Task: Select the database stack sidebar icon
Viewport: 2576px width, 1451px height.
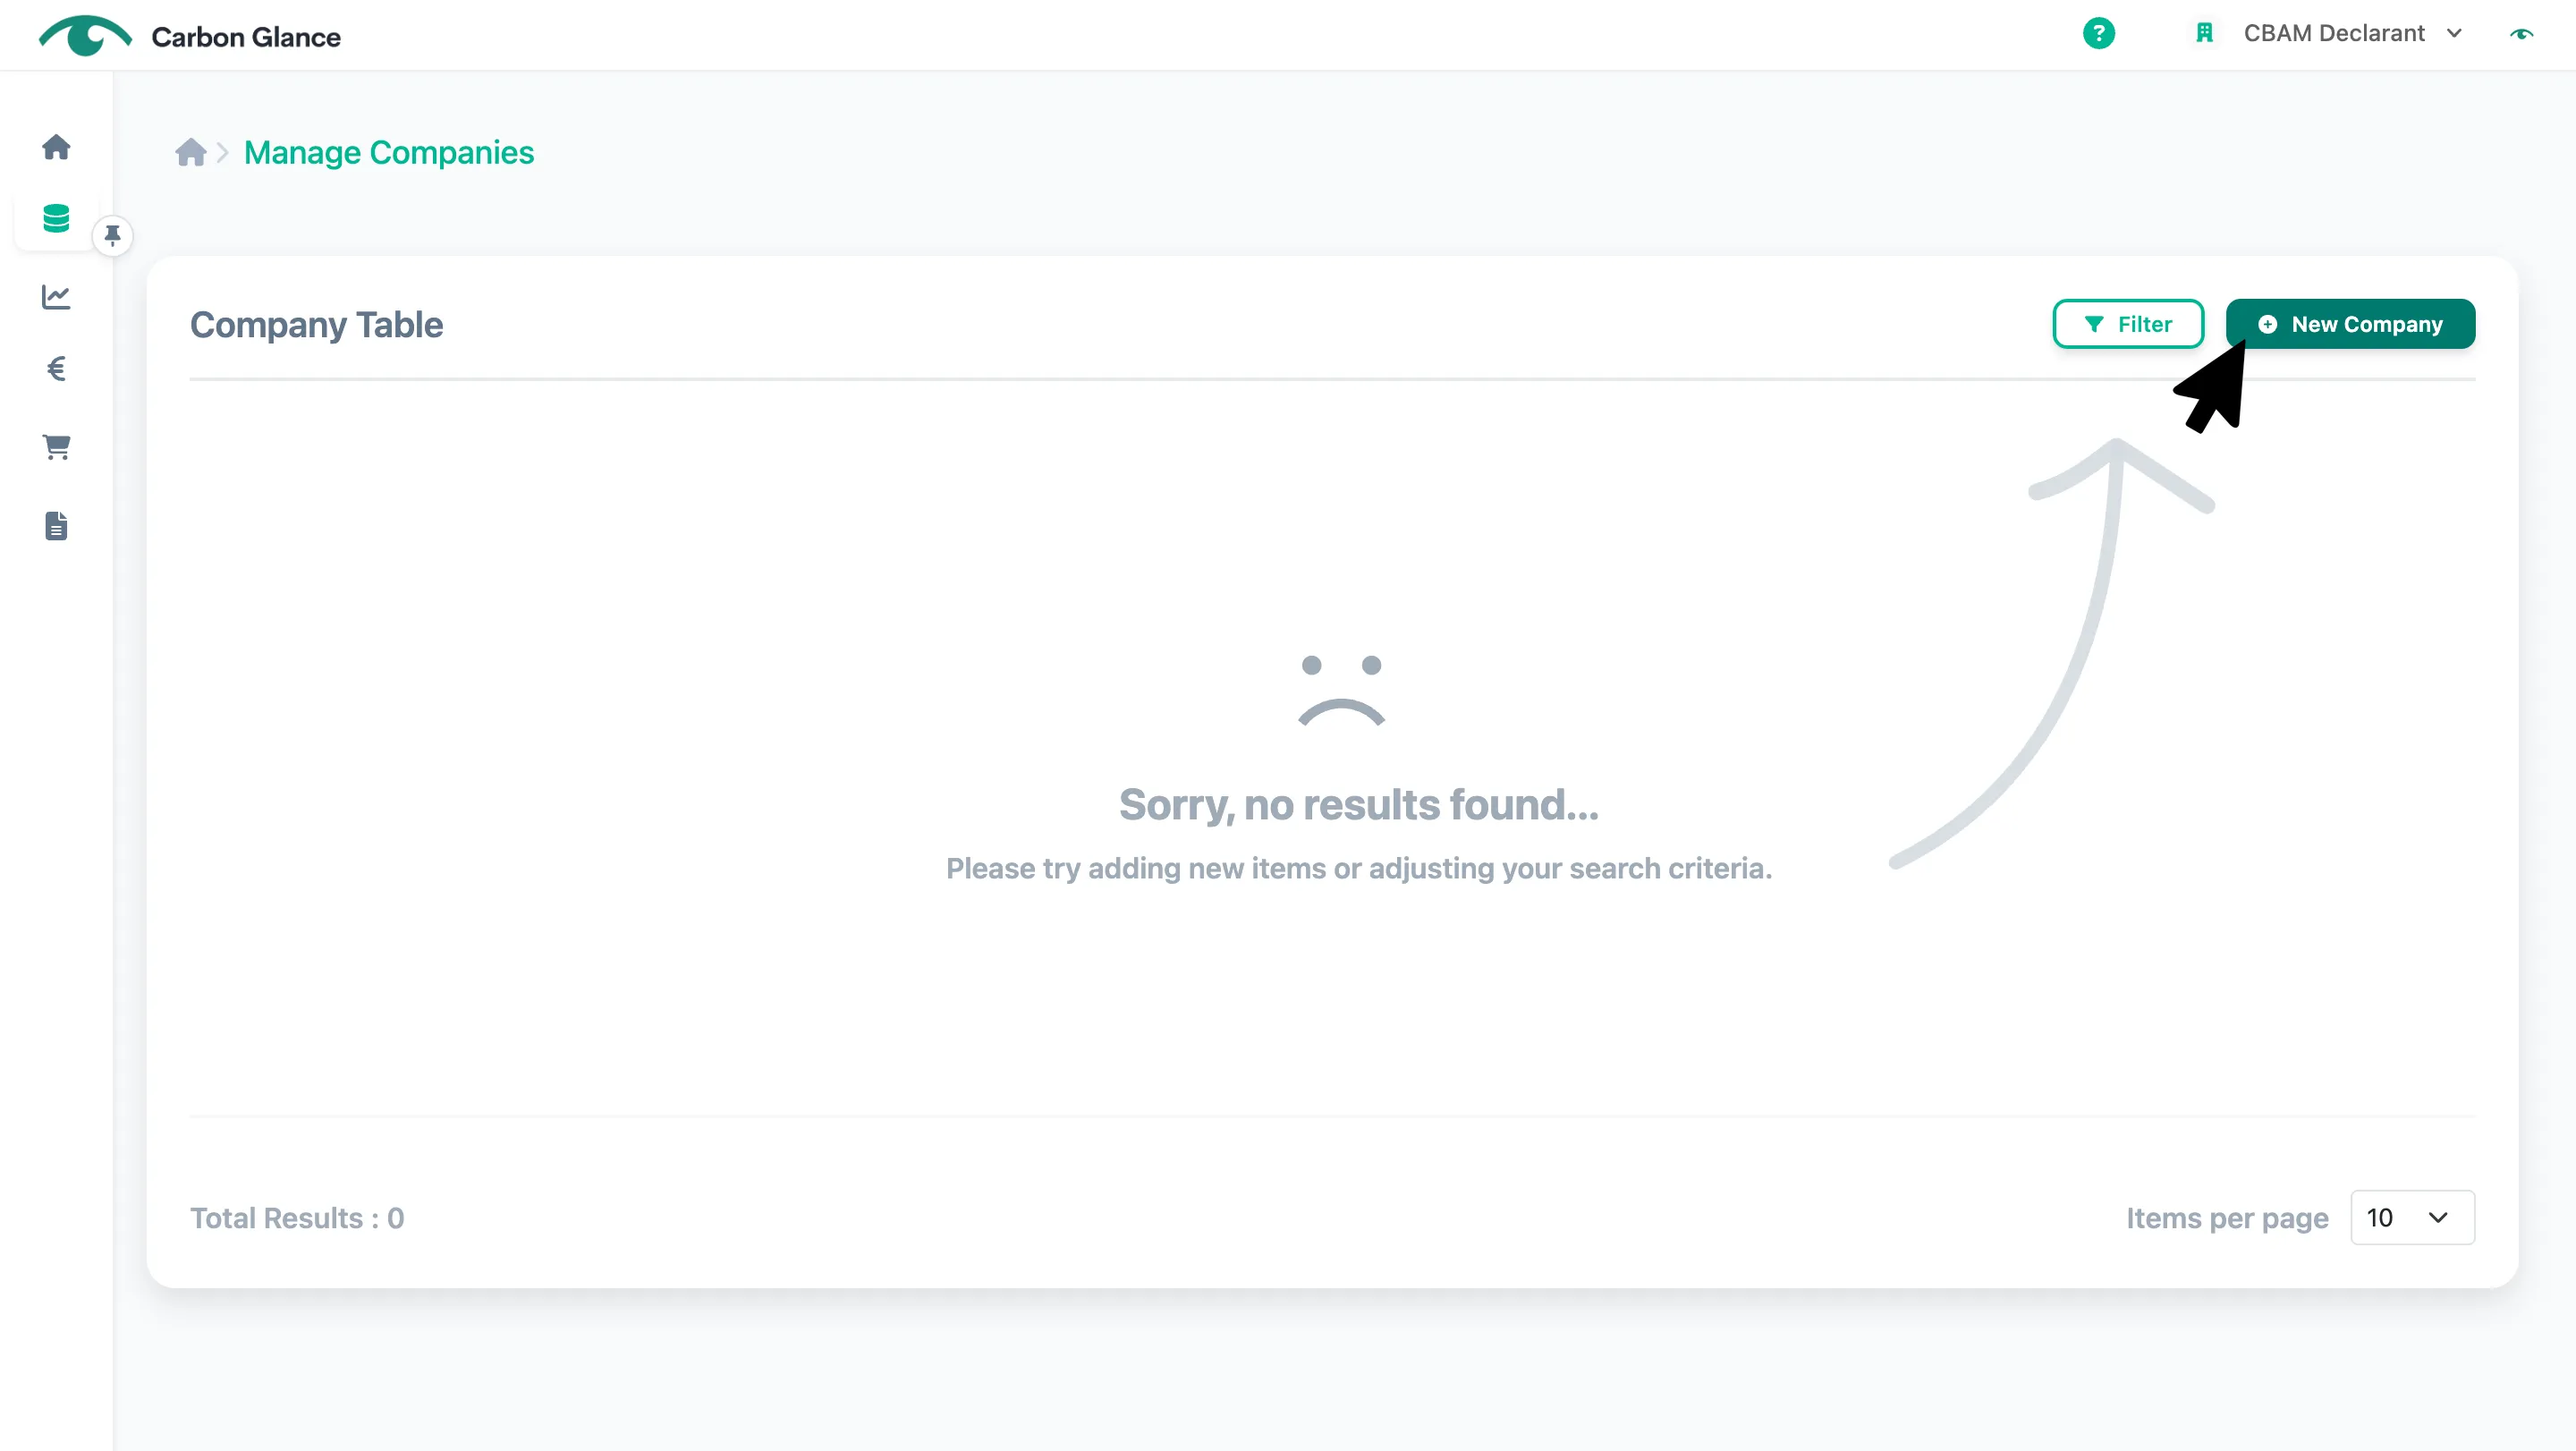Action: 56,218
